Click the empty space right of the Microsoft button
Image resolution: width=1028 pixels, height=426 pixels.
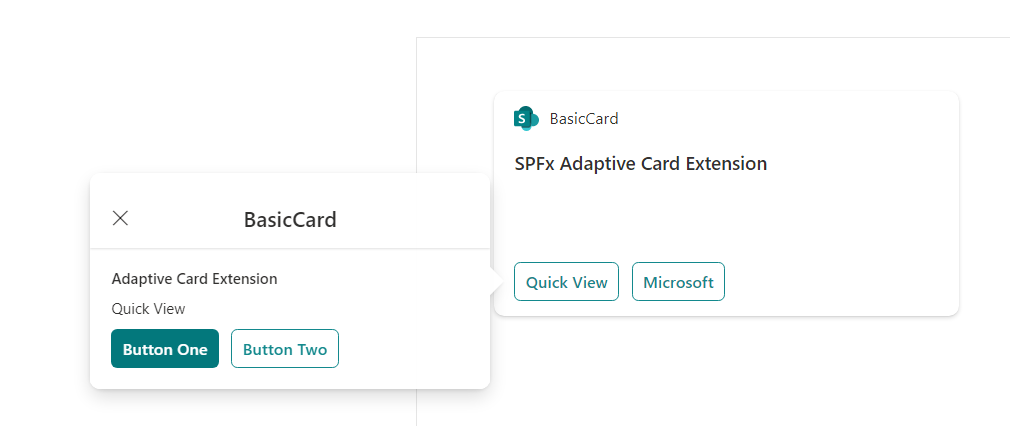(840, 282)
